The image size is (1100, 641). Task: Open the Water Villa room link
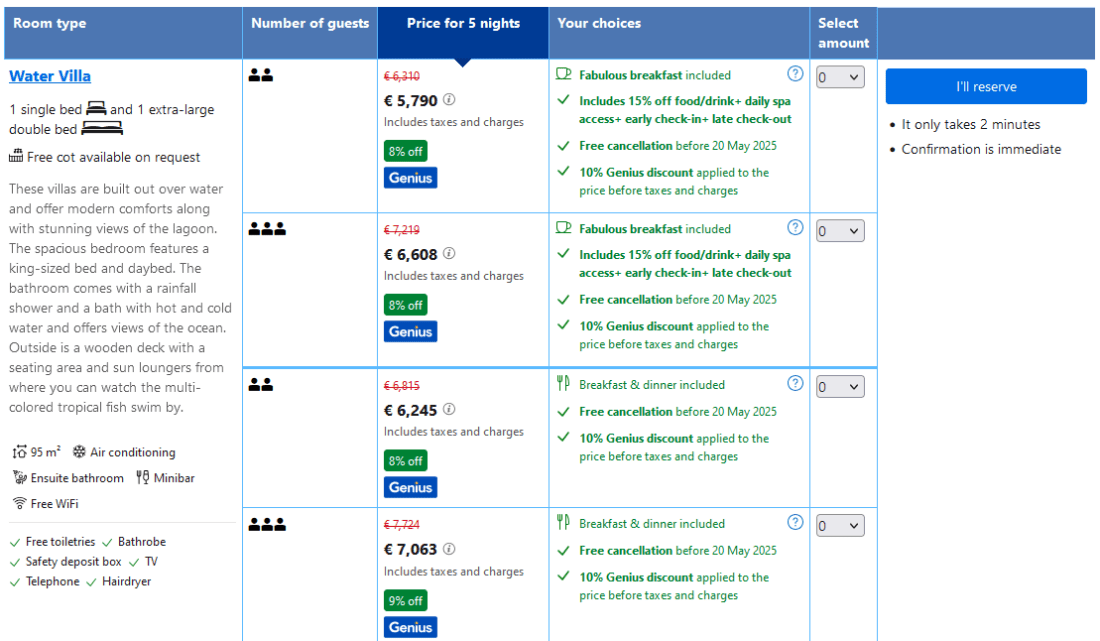coord(50,76)
